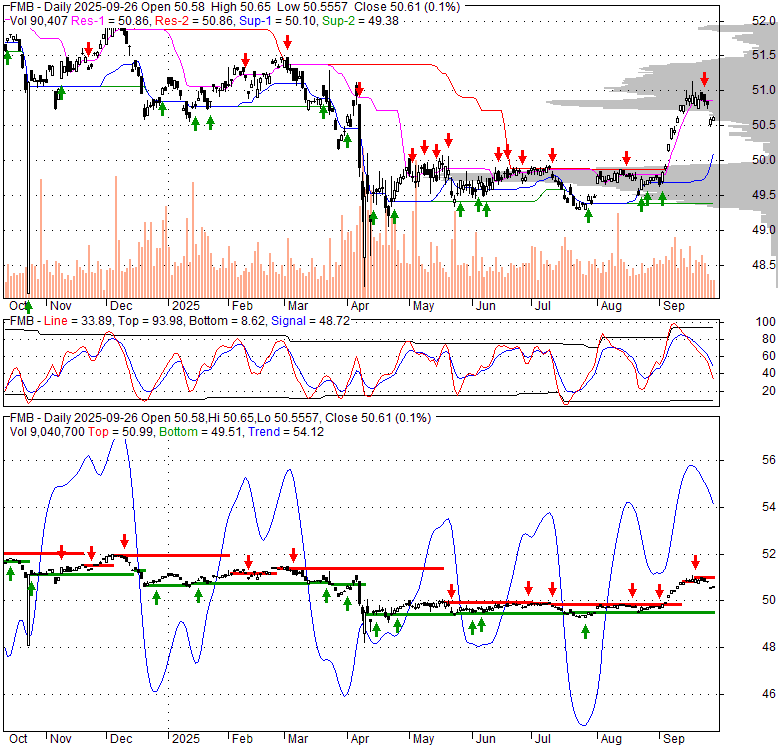Click the red arrow in early August top chart
The width and height of the screenshot is (780, 745).
pos(627,159)
